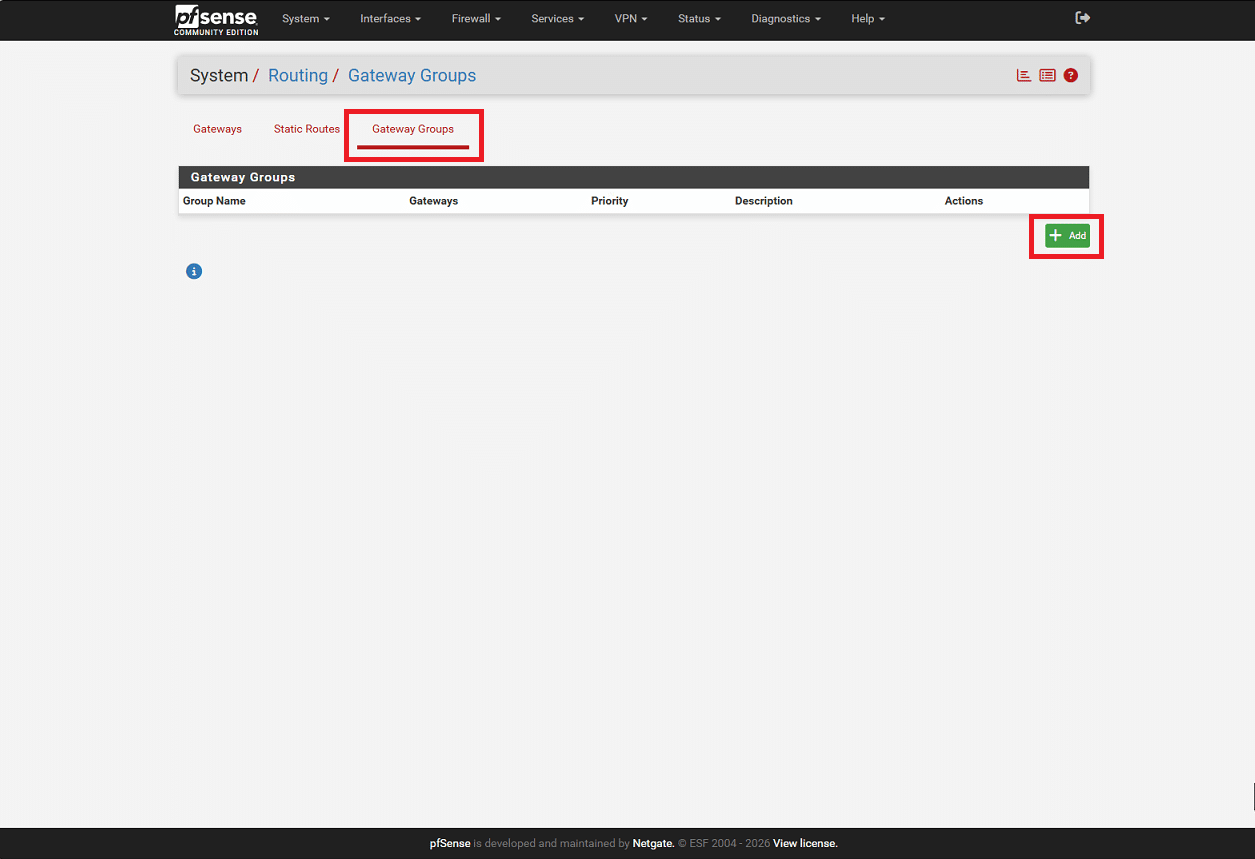Open the Help dropdown menu
The width and height of the screenshot is (1255, 859).
click(867, 19)
